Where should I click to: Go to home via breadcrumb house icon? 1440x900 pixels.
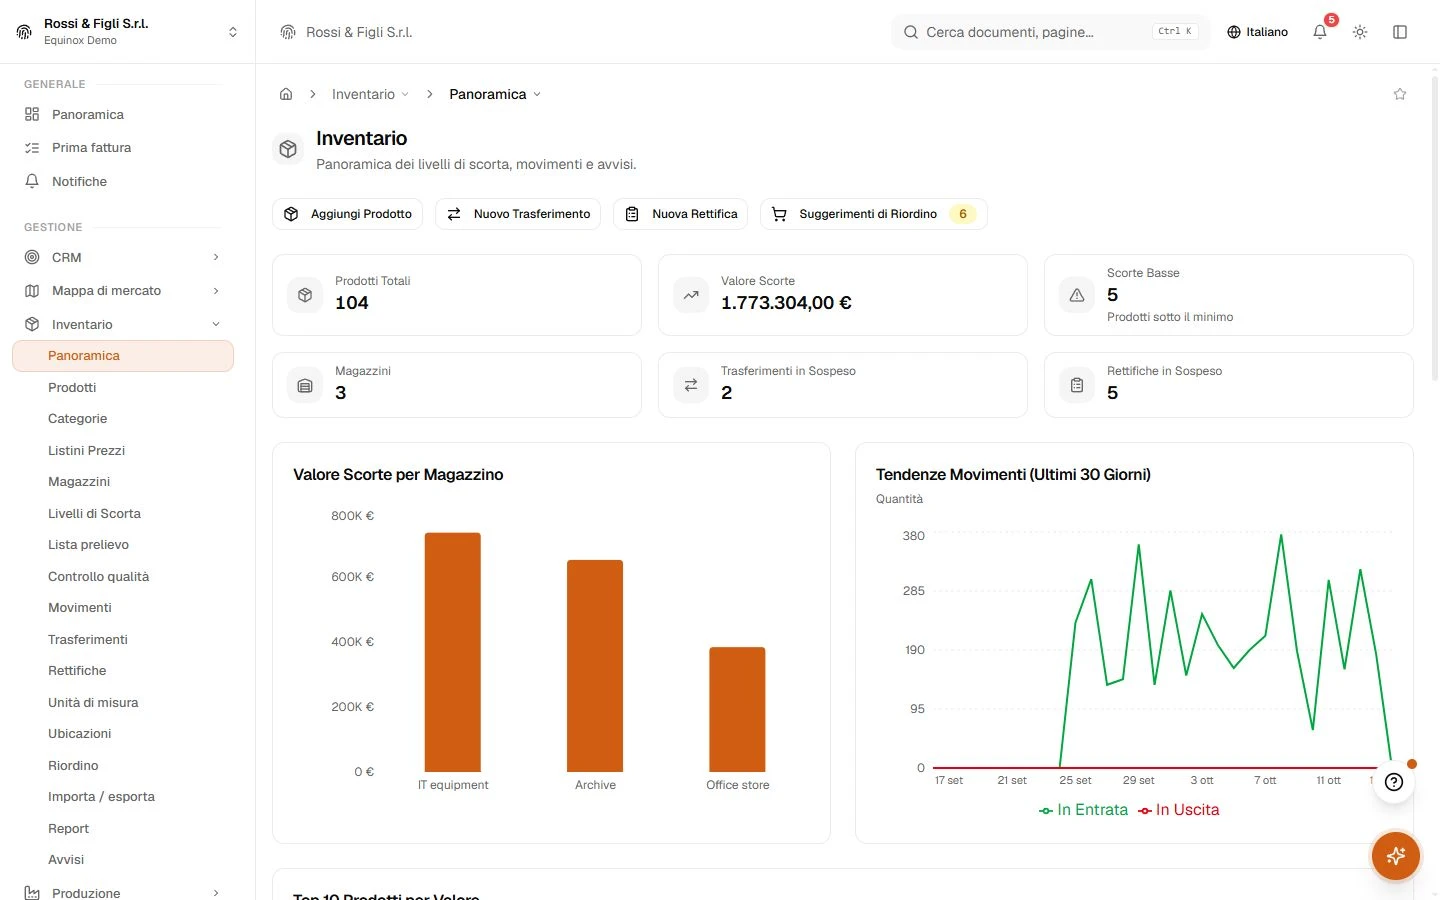pos(286,94)
